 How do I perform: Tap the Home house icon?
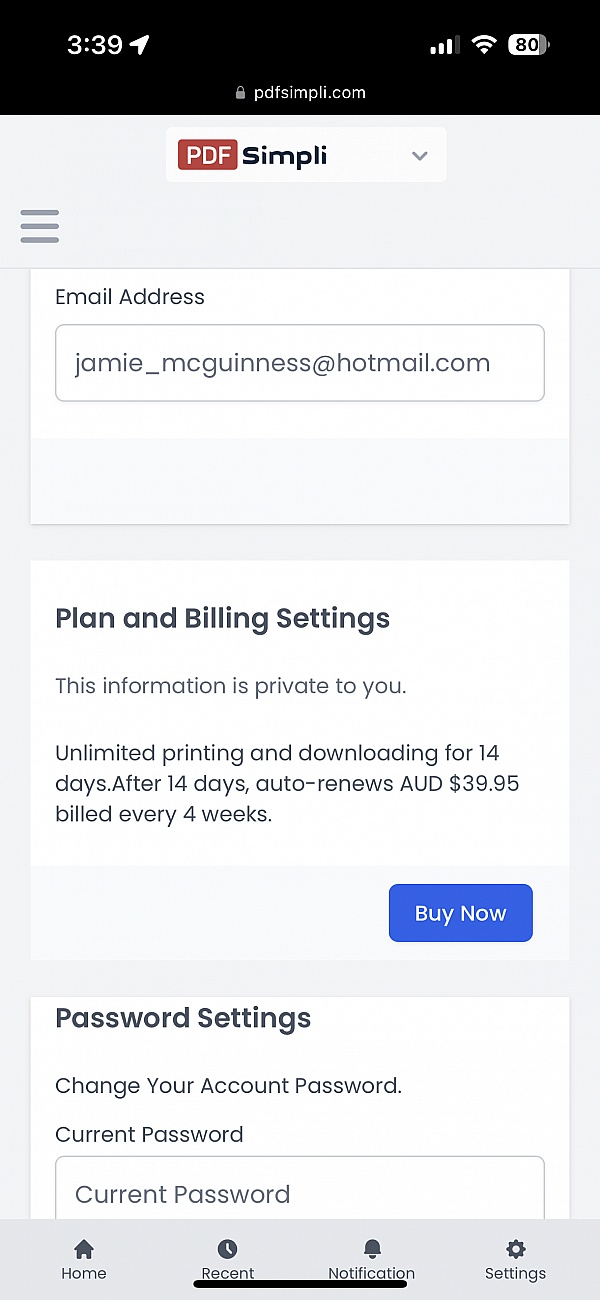[84, 1249]
